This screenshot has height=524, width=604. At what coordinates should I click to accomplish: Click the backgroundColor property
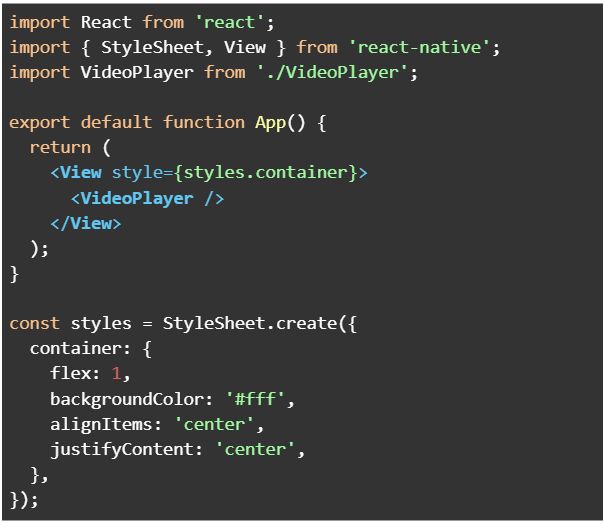point(127,399)
